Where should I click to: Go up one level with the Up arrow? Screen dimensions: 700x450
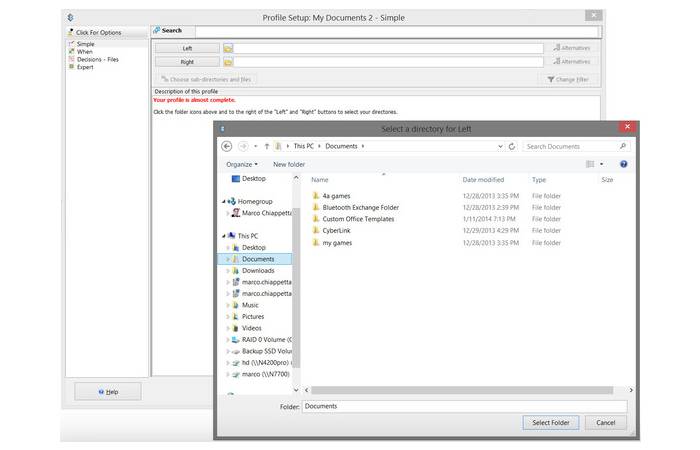tap(265, 146)
